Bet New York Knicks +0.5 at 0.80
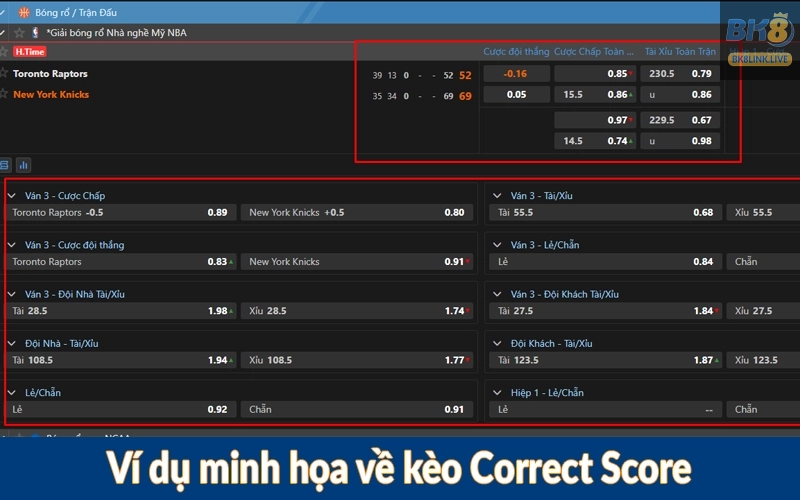This screenshot has width=800, height=500. pos(357,212)
